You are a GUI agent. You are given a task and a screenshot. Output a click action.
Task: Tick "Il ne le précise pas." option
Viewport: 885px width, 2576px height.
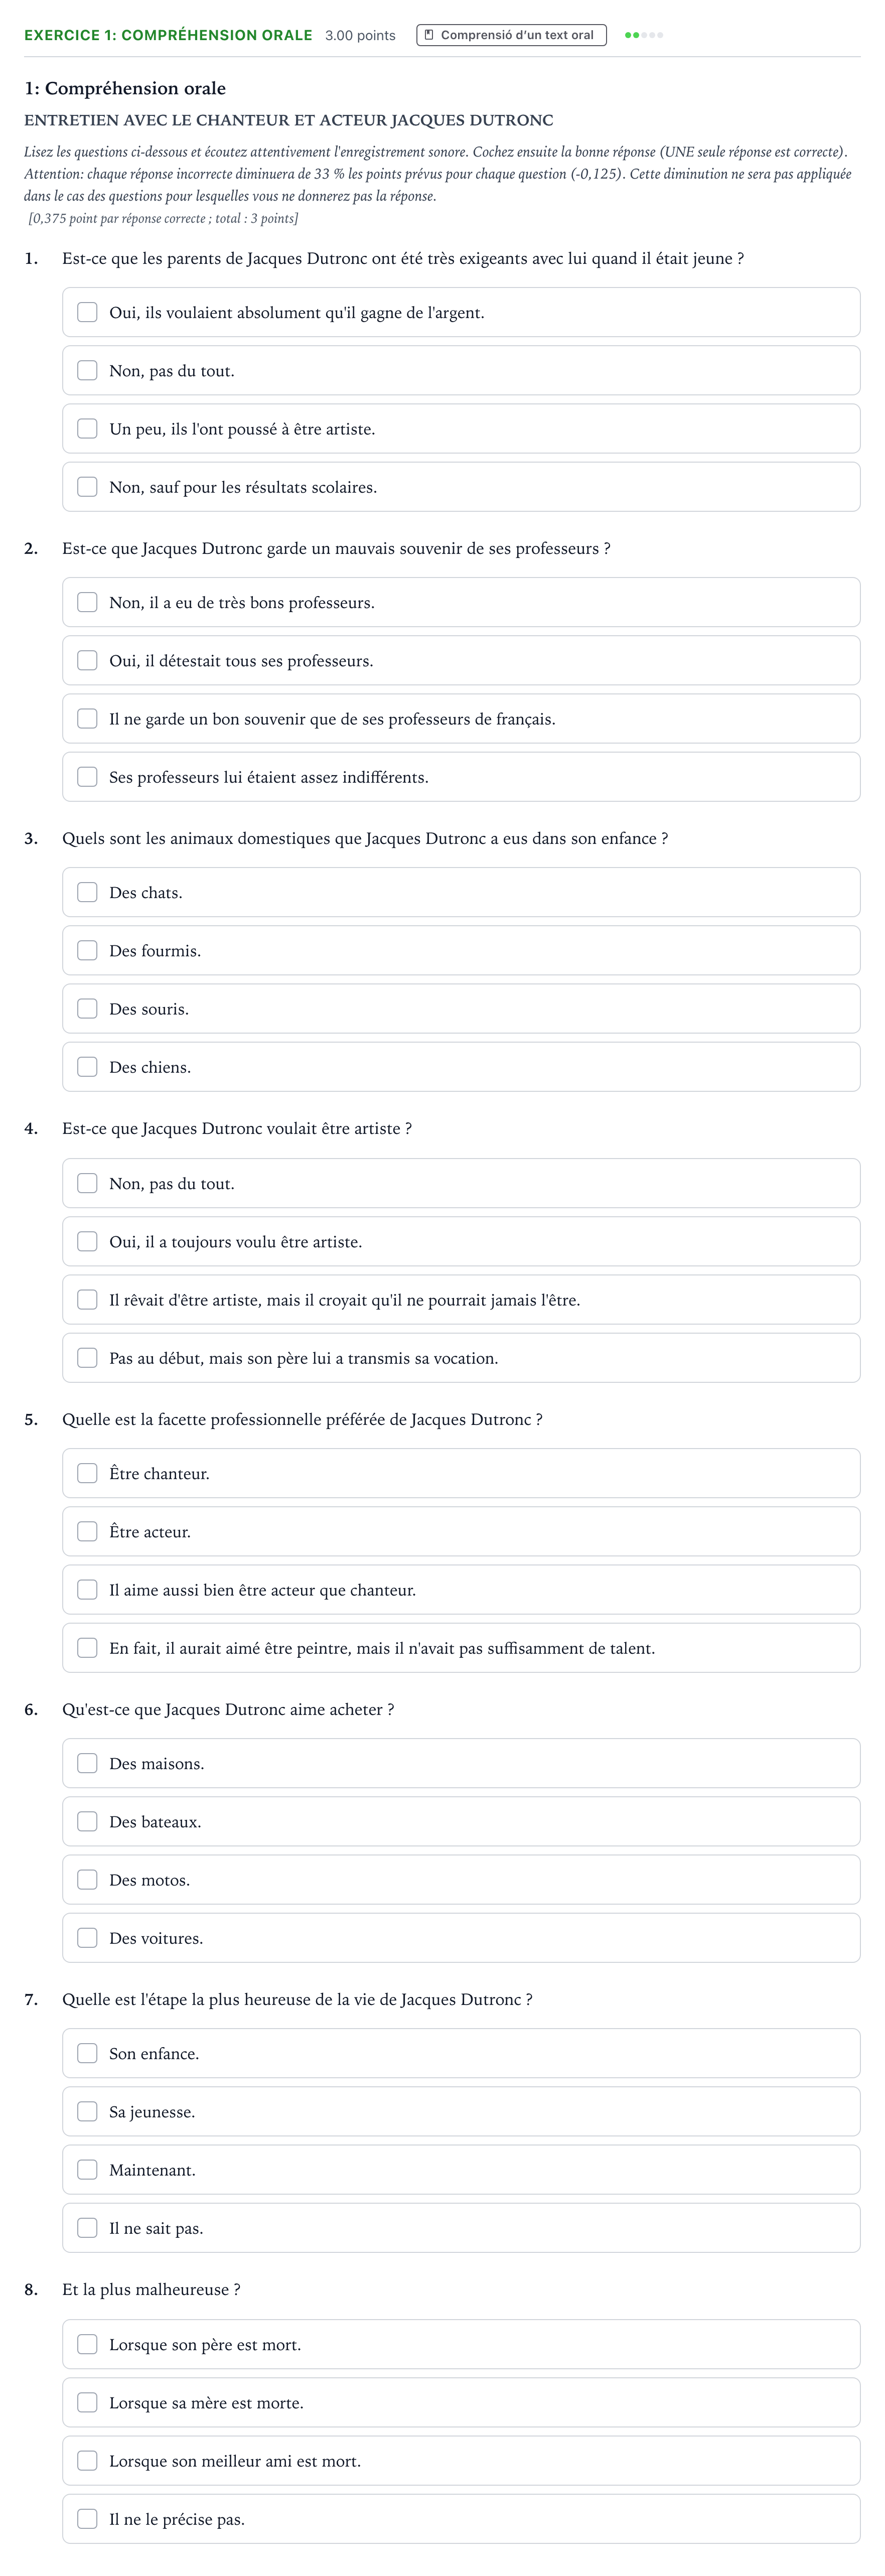pos(88,2519)
